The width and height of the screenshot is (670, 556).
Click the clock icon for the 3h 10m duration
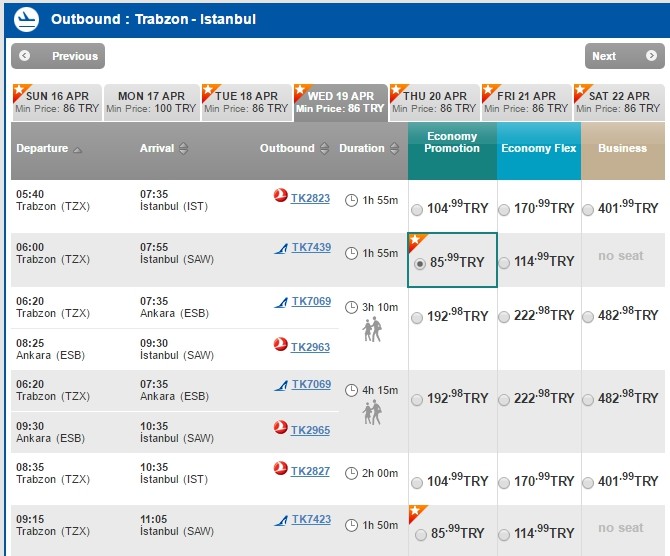[x=351, y=307]
